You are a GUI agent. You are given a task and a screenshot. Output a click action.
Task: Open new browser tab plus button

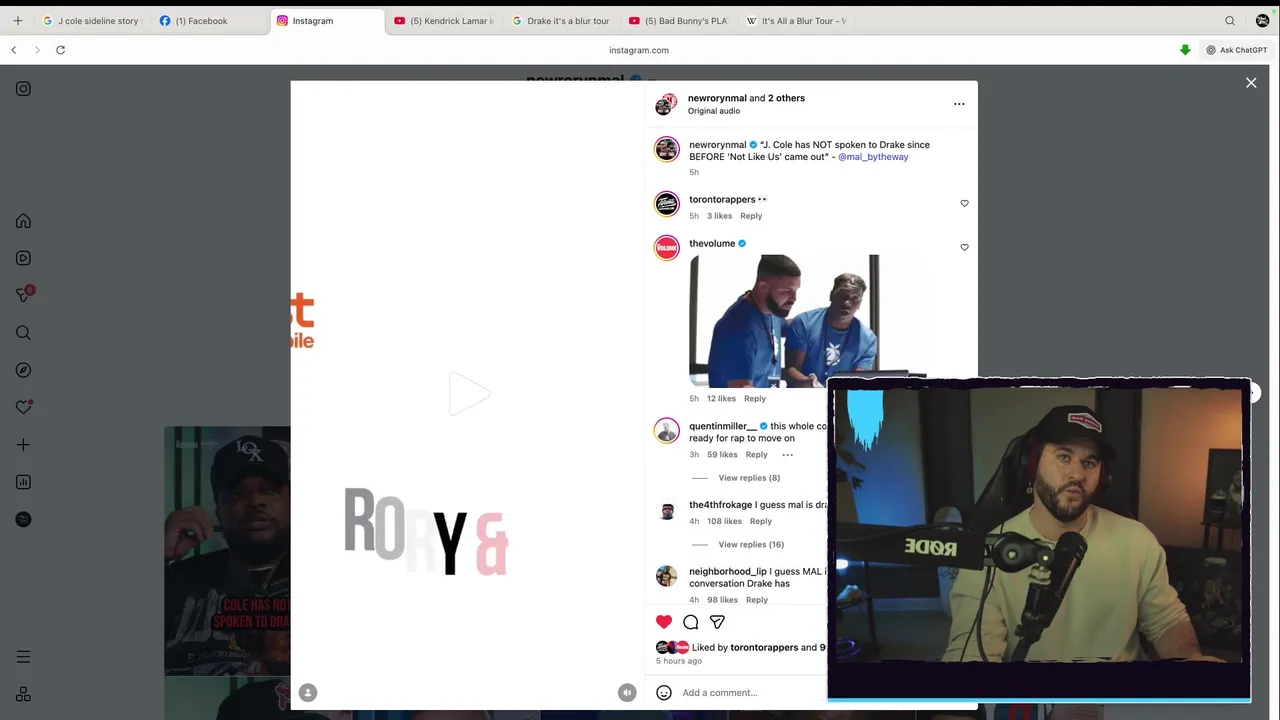[17, 21]
